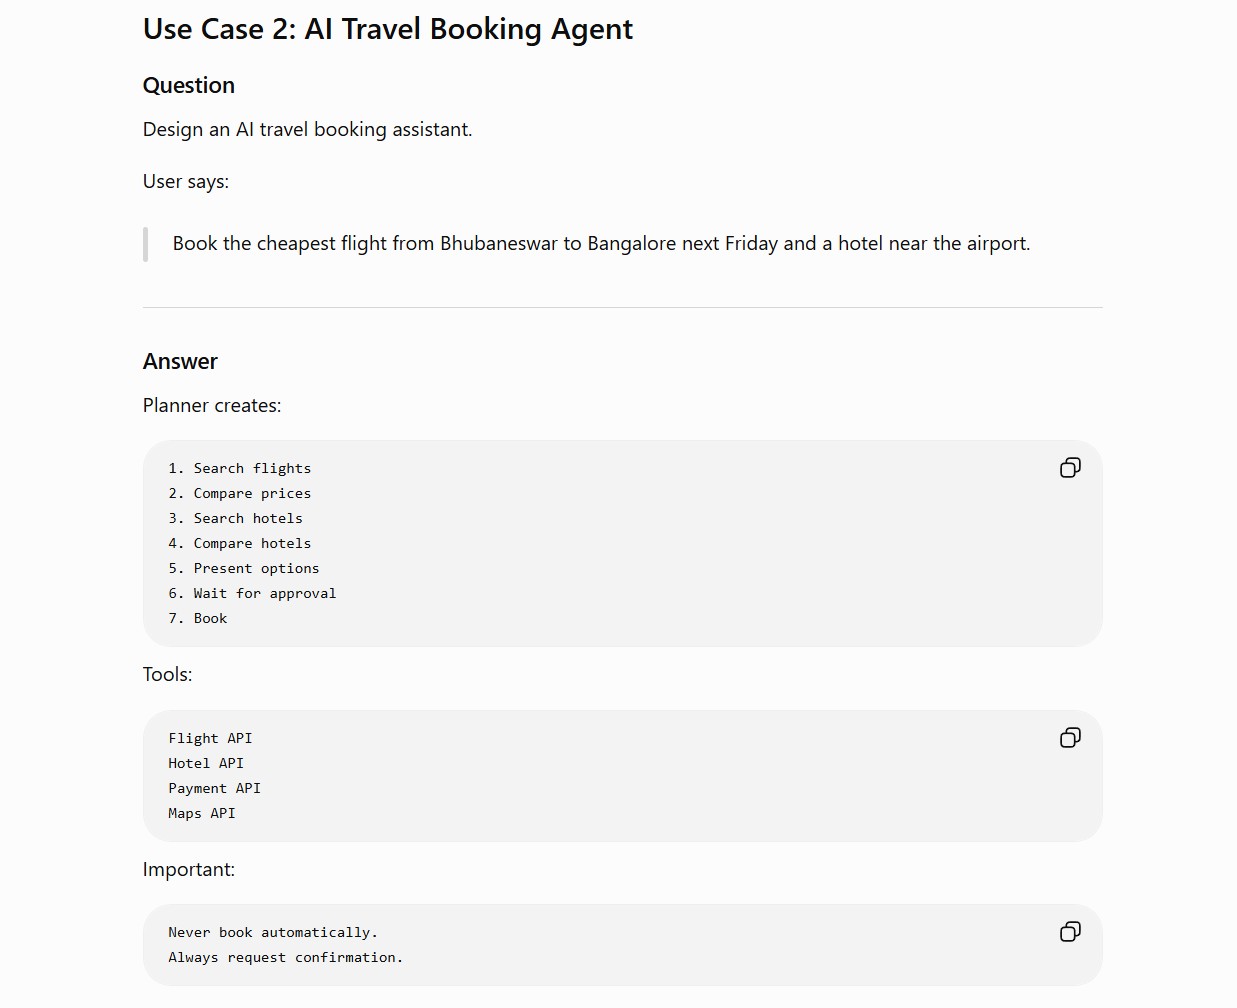The image size is (1237, 1008).
Task: Click the quoted Bhubaneswar to Bangalore flight request
Action: tap(601, 243)
